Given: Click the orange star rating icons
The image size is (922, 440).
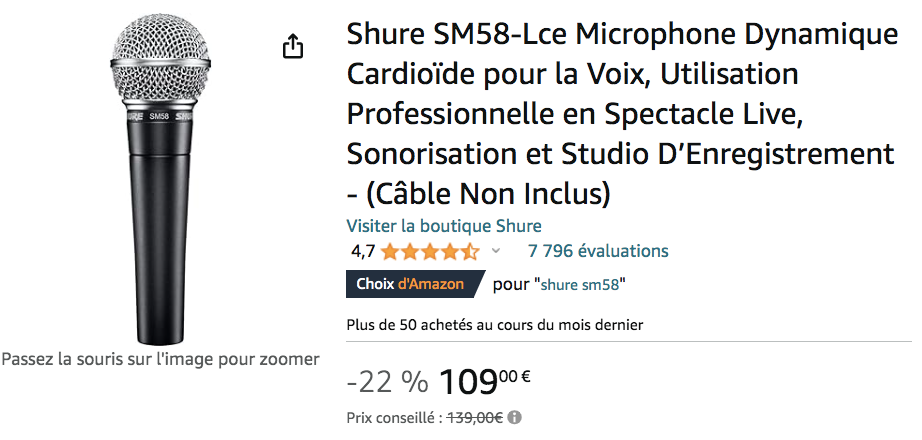Looking at the screenshot, I should (430, 252).
